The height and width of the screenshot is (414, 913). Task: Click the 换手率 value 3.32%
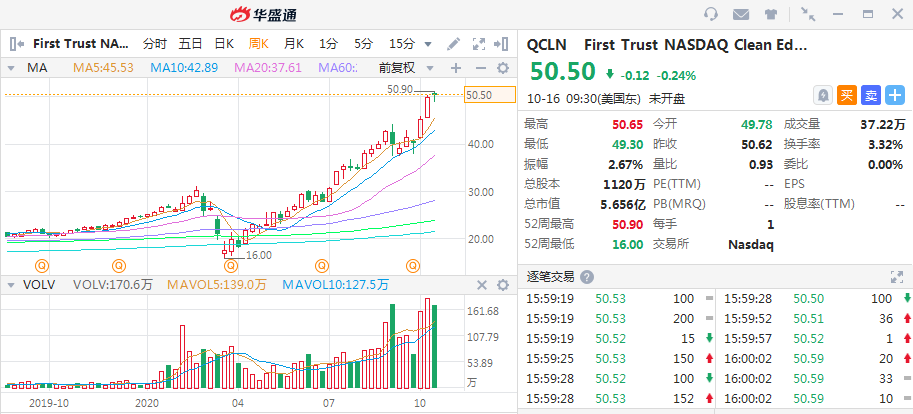click(x=886, y=144)
